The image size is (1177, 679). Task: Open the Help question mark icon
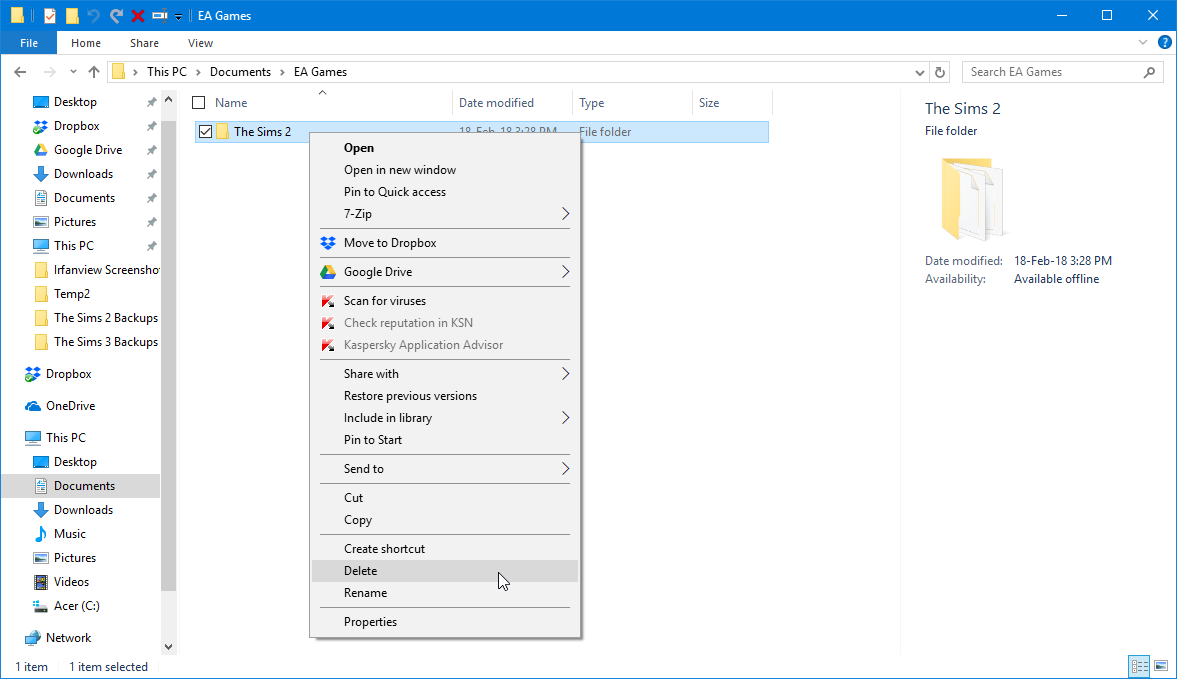click(x=1165, y=43)
